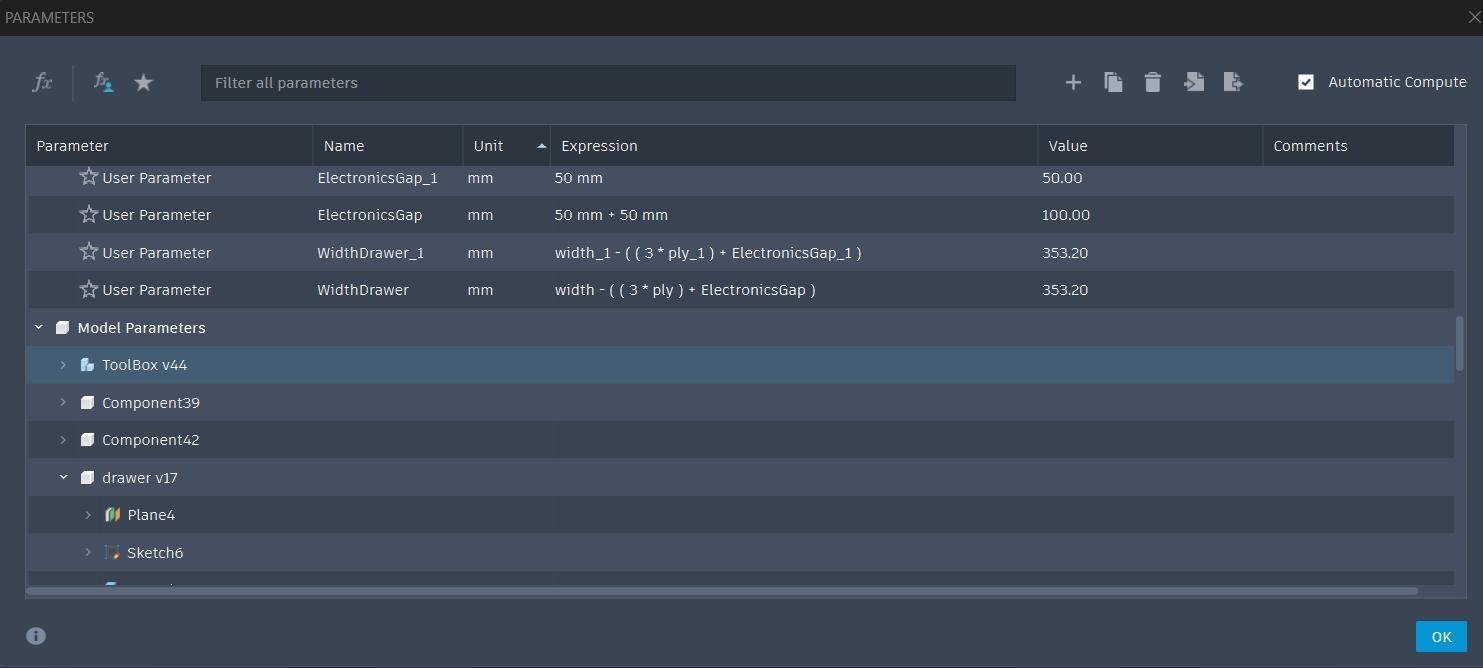The image size is (1483, 668).
Task: Delete parameter using trash can icon
Action: pos(1153,82)
